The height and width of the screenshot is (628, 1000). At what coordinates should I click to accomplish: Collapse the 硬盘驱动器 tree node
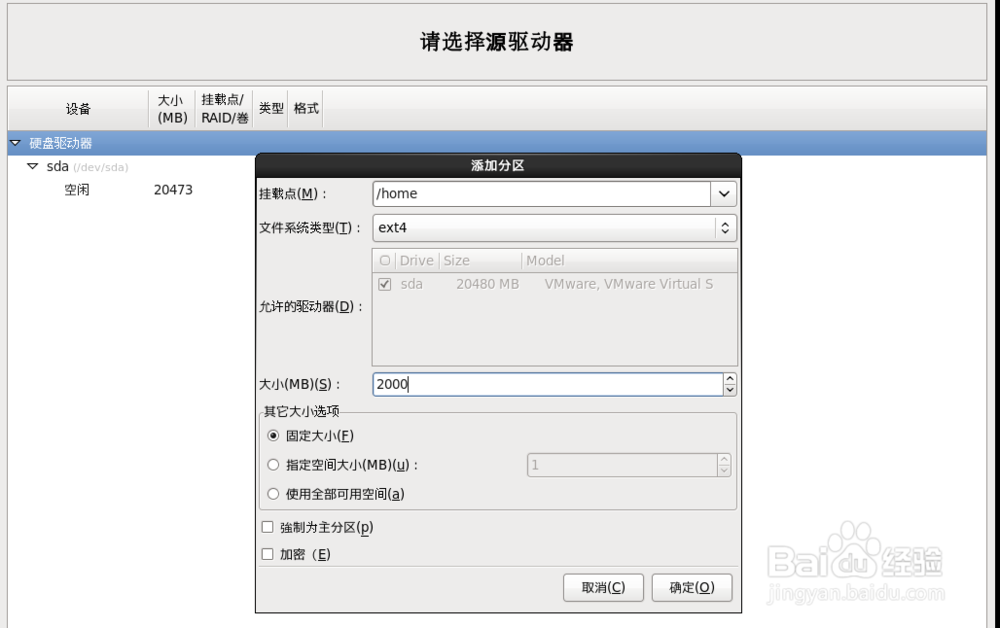14,143
